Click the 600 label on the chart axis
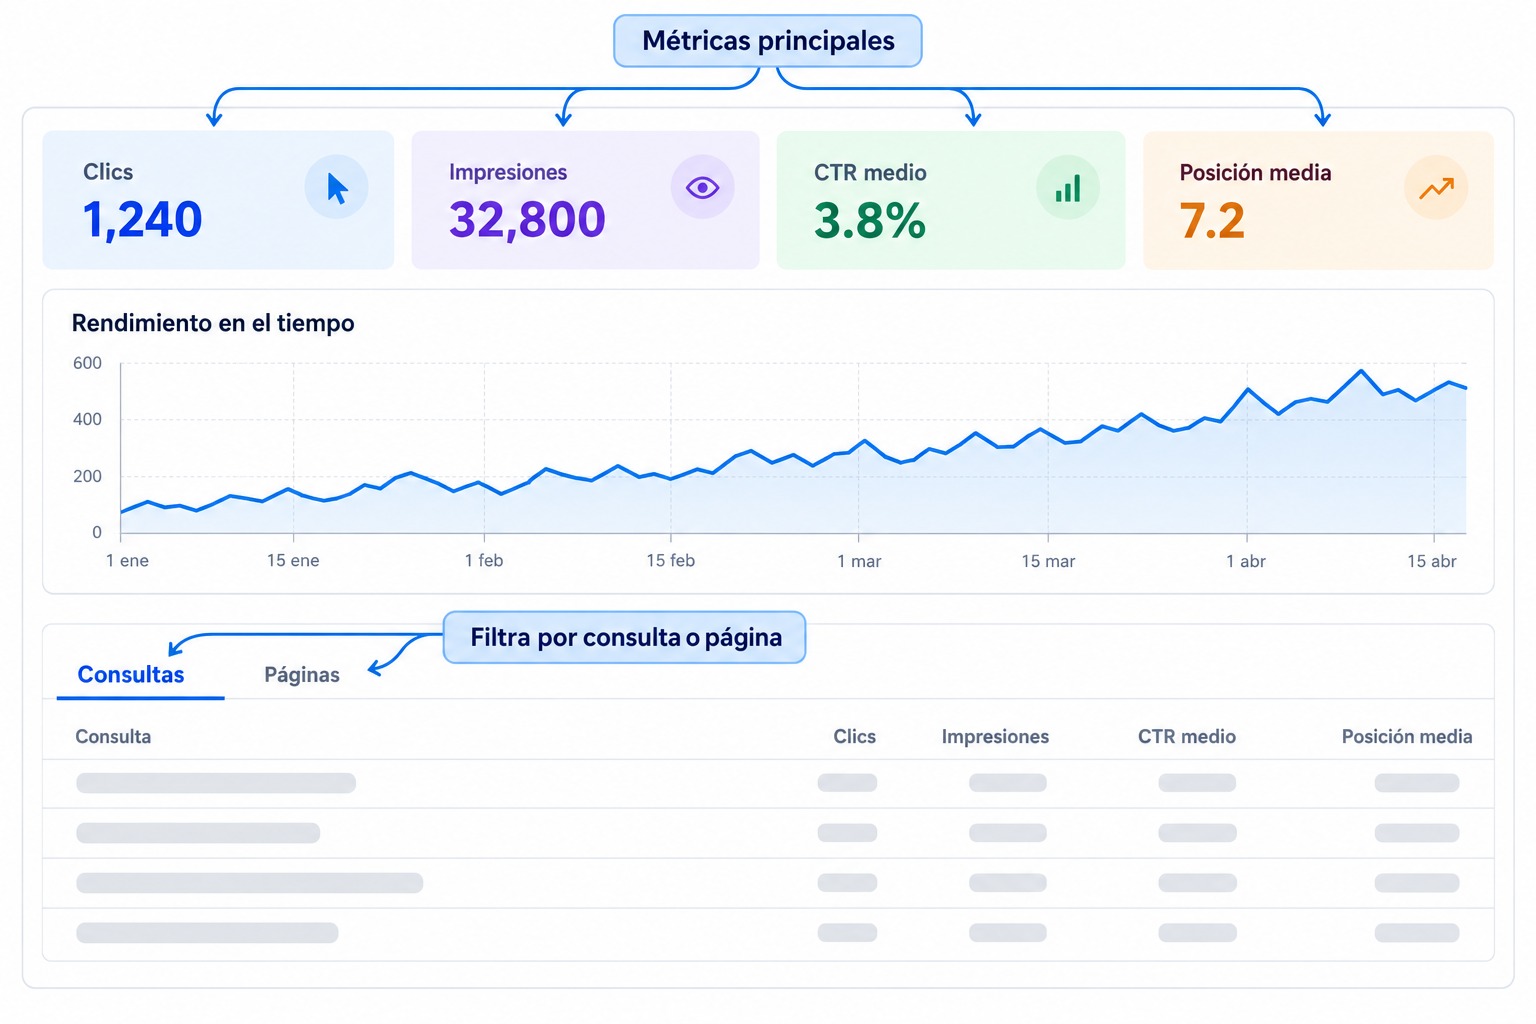The image size is (1536, 1024). pos(87,363)
